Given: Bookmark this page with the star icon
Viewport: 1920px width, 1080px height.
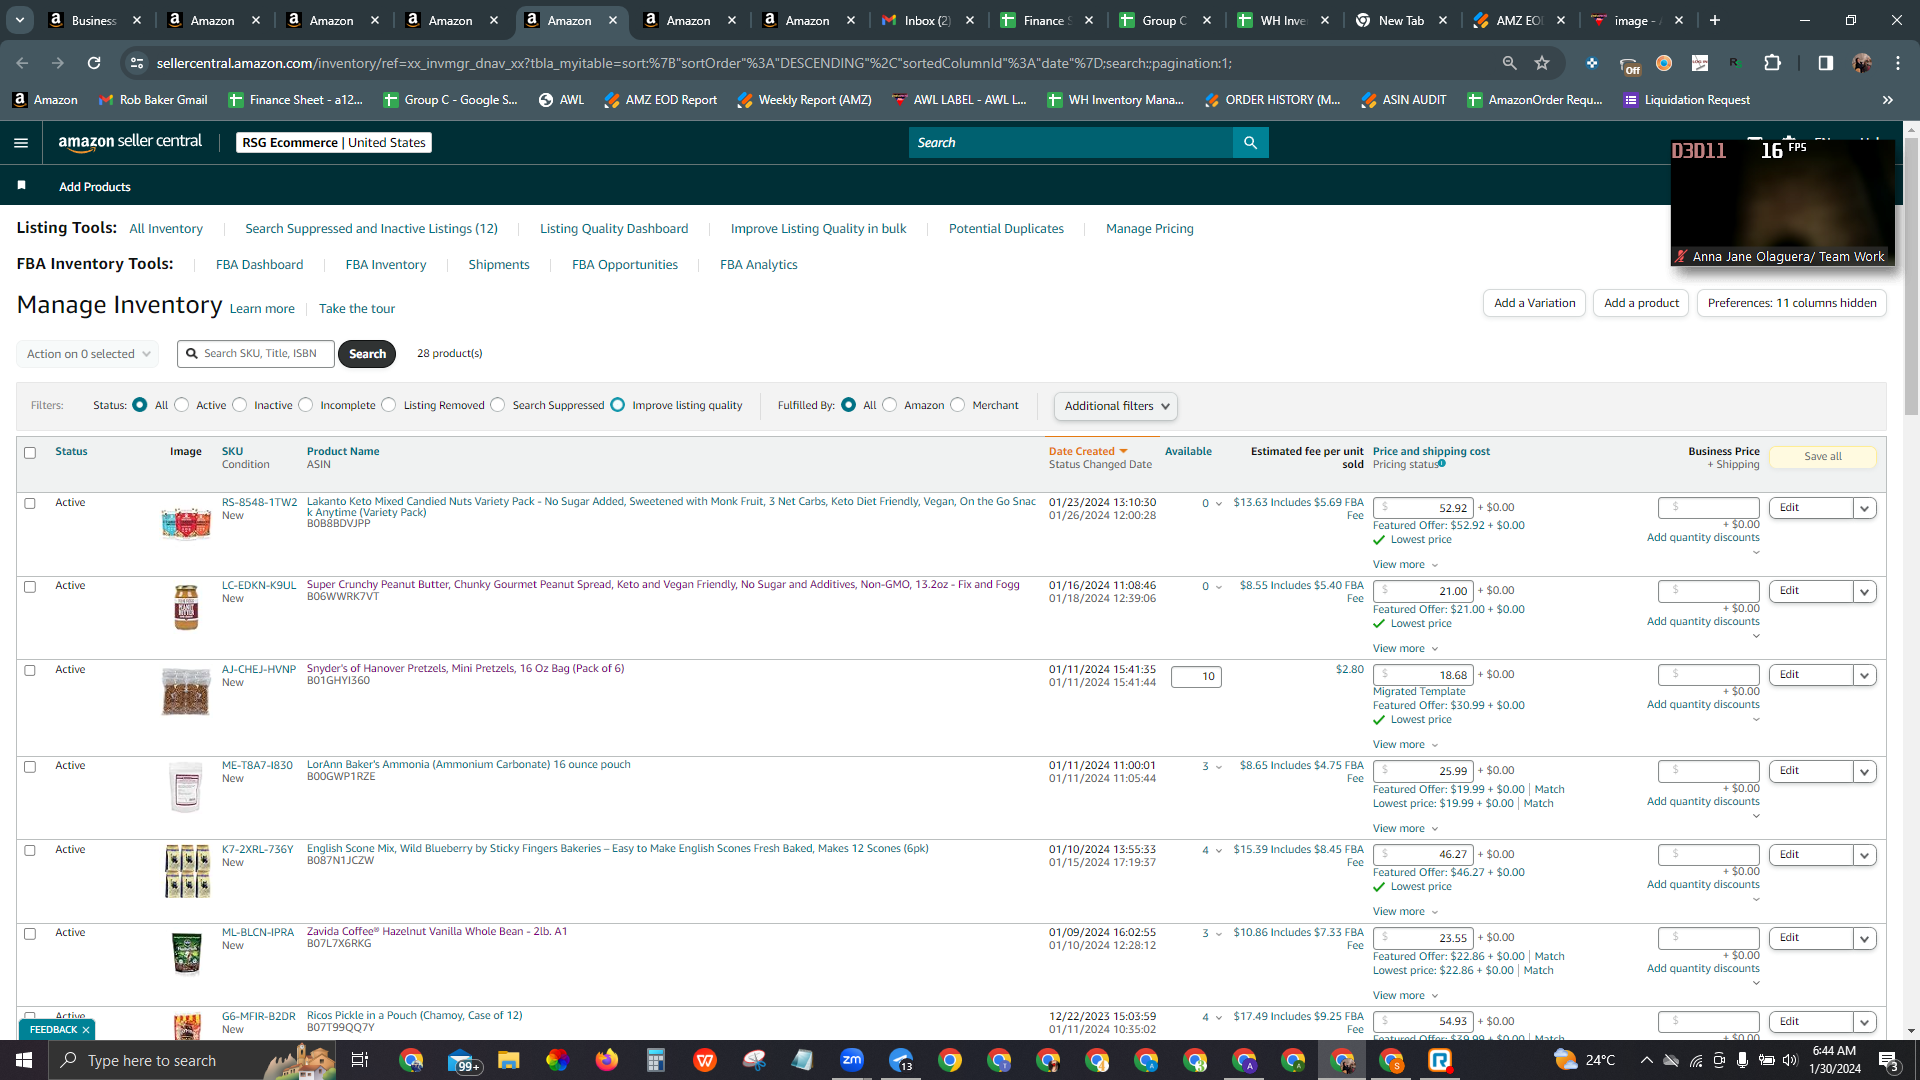Looking at the screenshot, I should (1542, 63).
